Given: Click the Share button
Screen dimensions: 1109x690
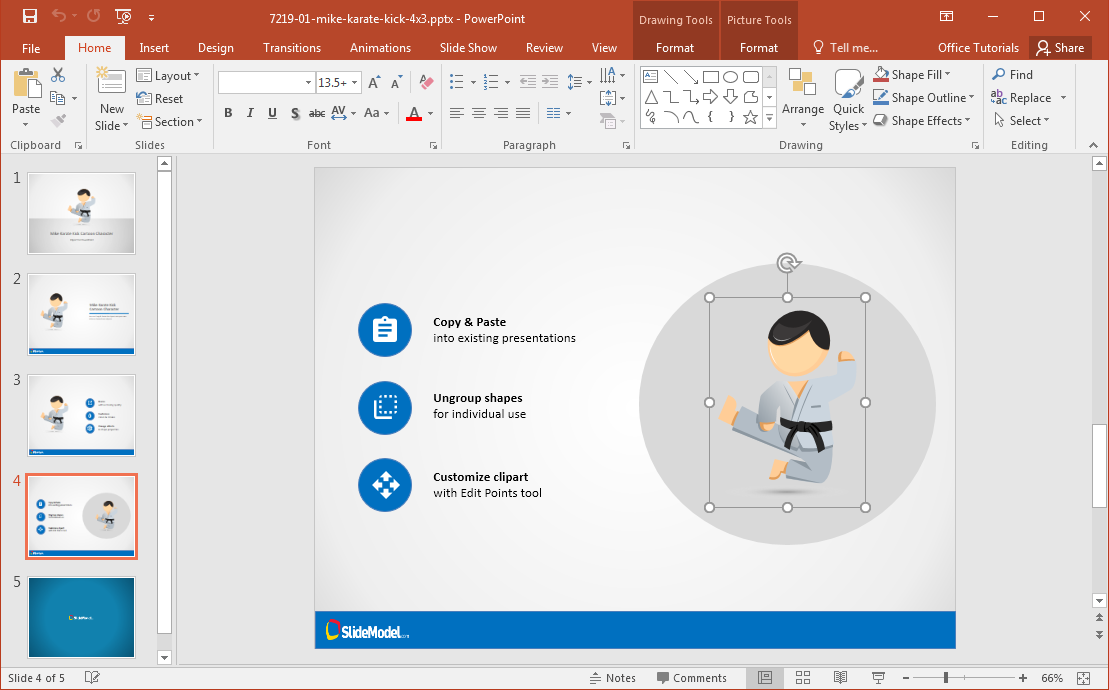Looking at the screenshot, I should (x=1060, y=48).
